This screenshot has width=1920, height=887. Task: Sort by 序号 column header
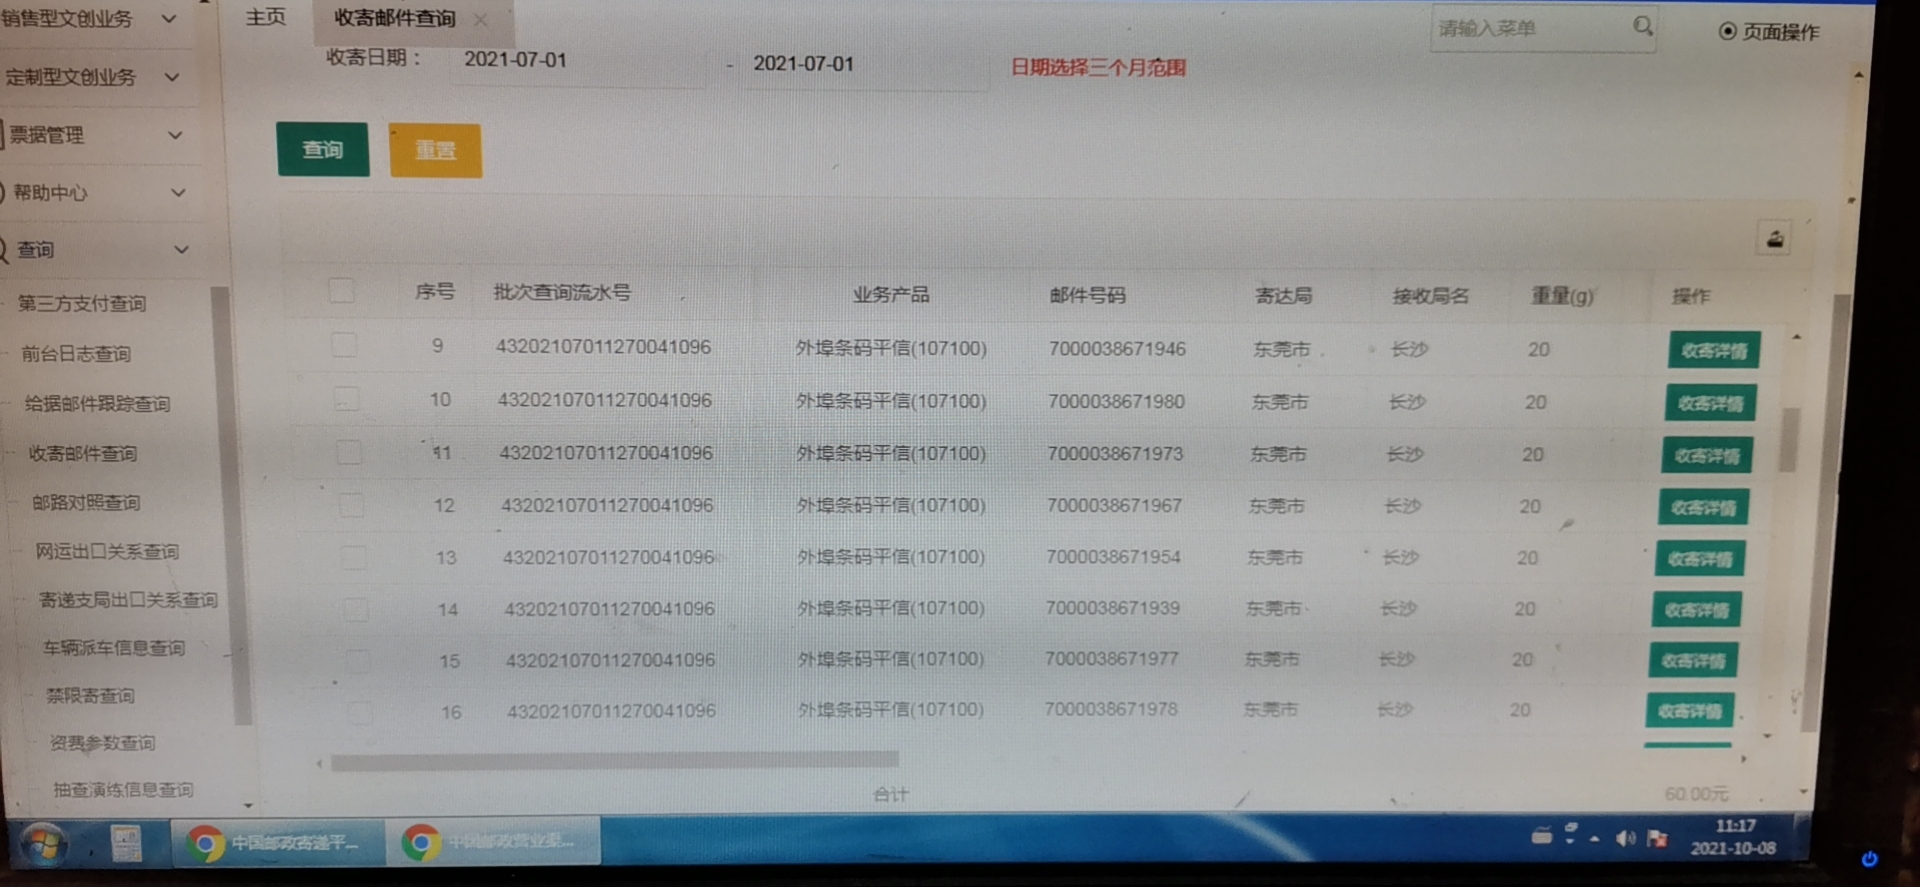(x=434, y=291)
